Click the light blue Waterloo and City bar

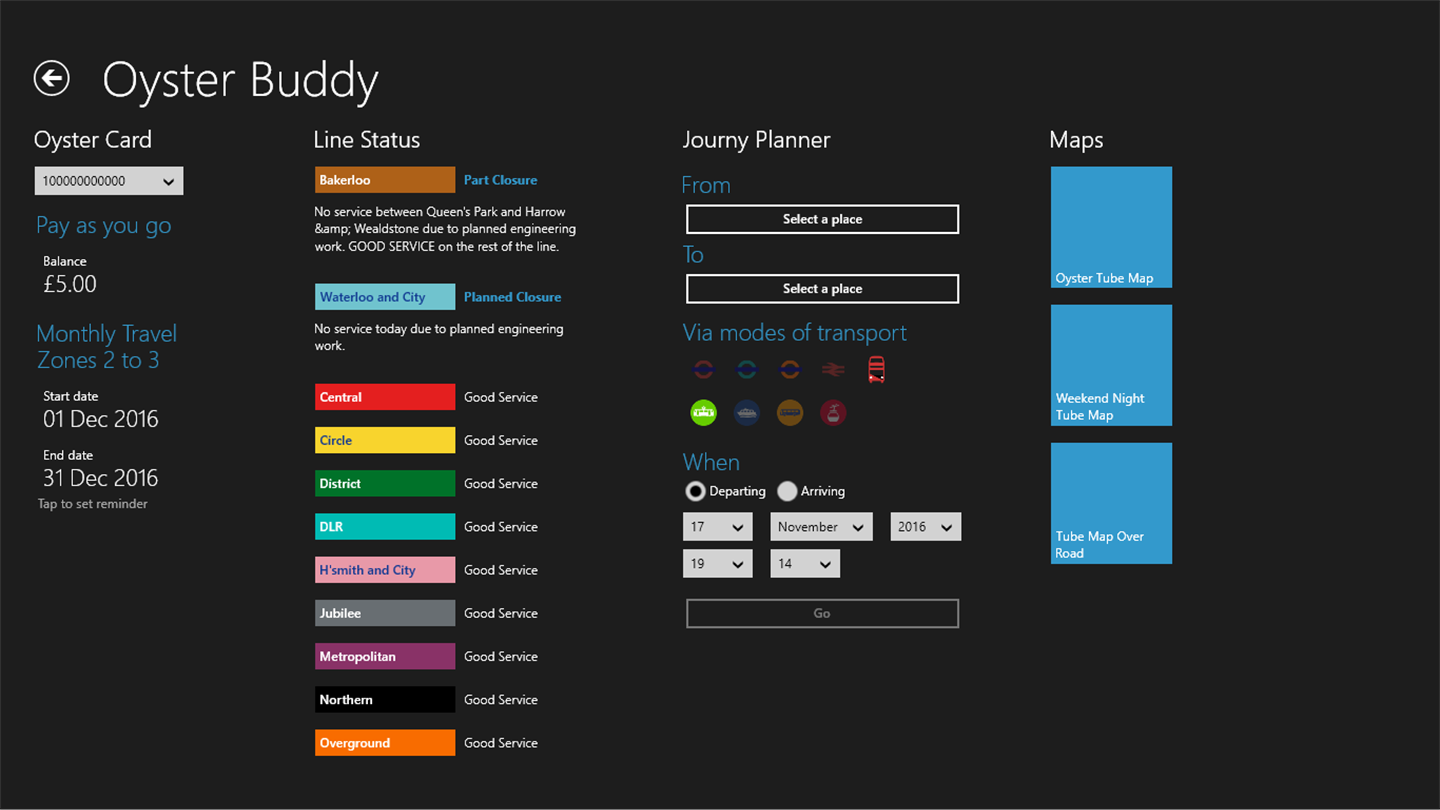[x=385, y=297]
